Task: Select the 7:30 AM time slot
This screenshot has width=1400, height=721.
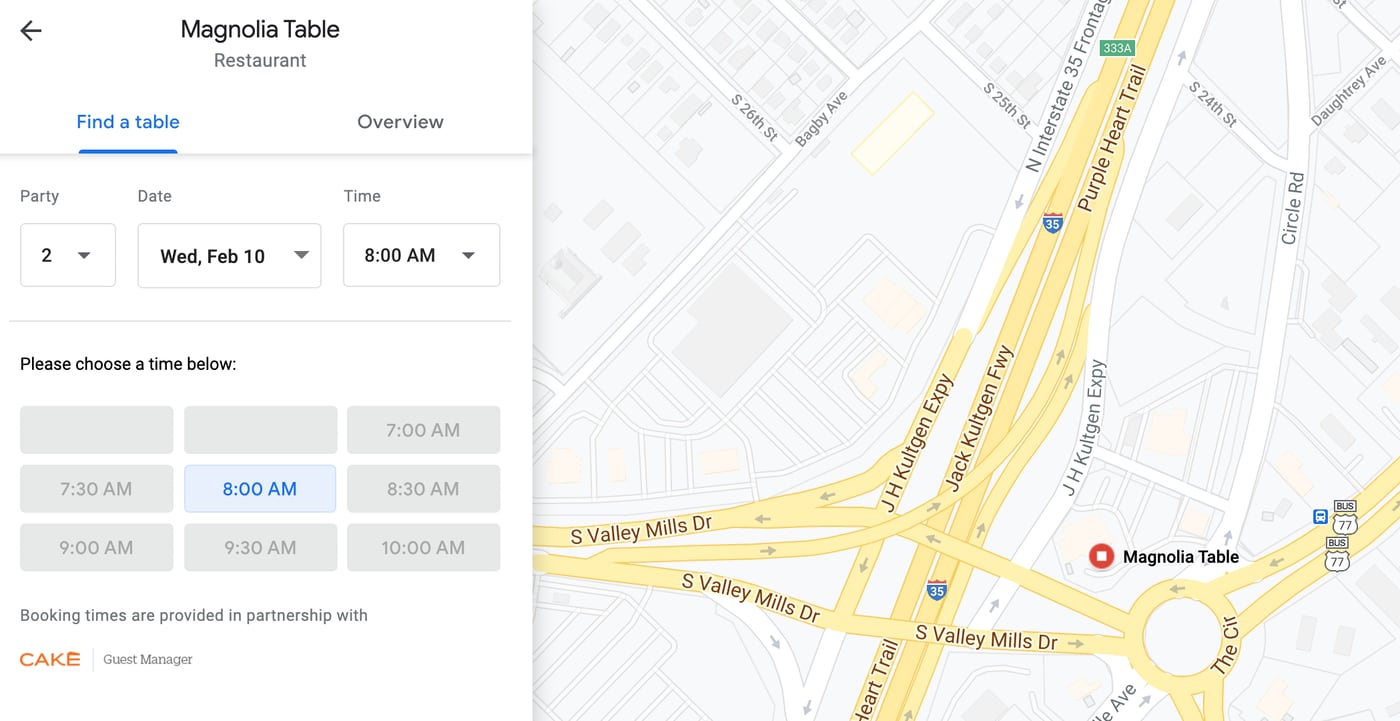Action: click(96, 489)
